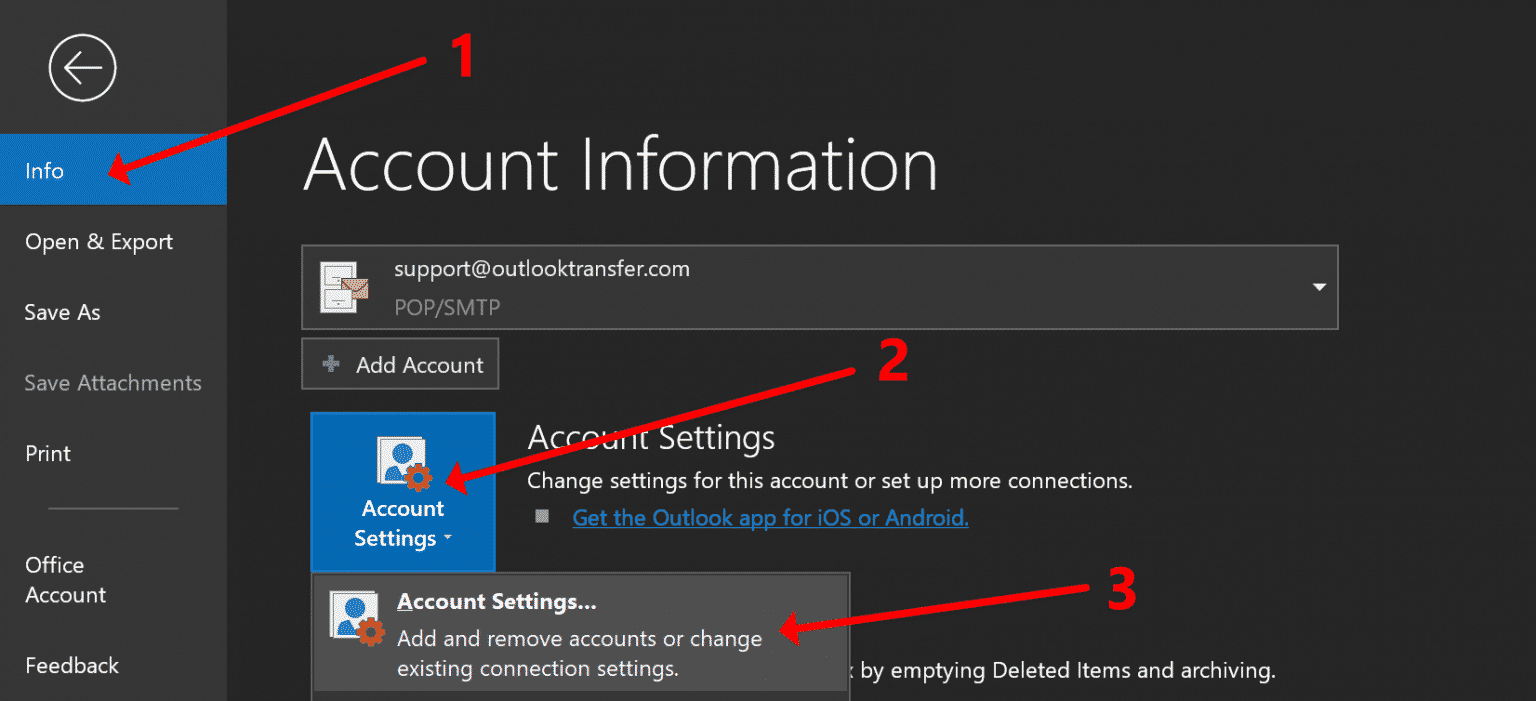Open the Print section
This screenshot has height=701, width=1536.
[x=47, y=453]
